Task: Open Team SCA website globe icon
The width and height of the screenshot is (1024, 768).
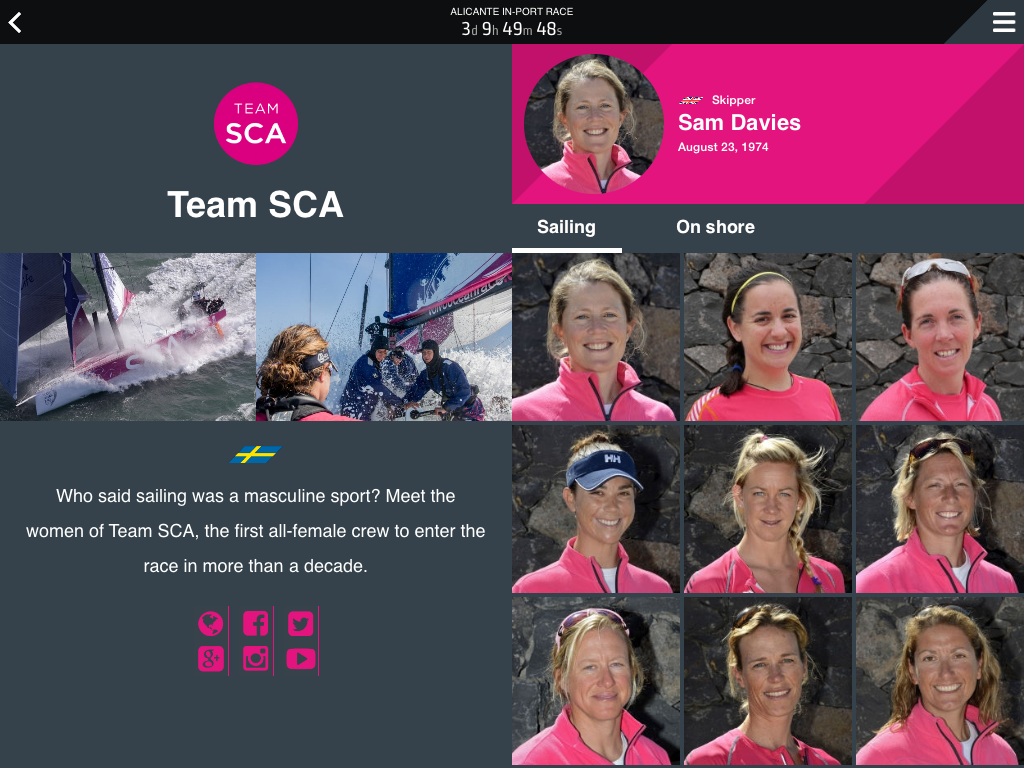Action: click(210, 623)
